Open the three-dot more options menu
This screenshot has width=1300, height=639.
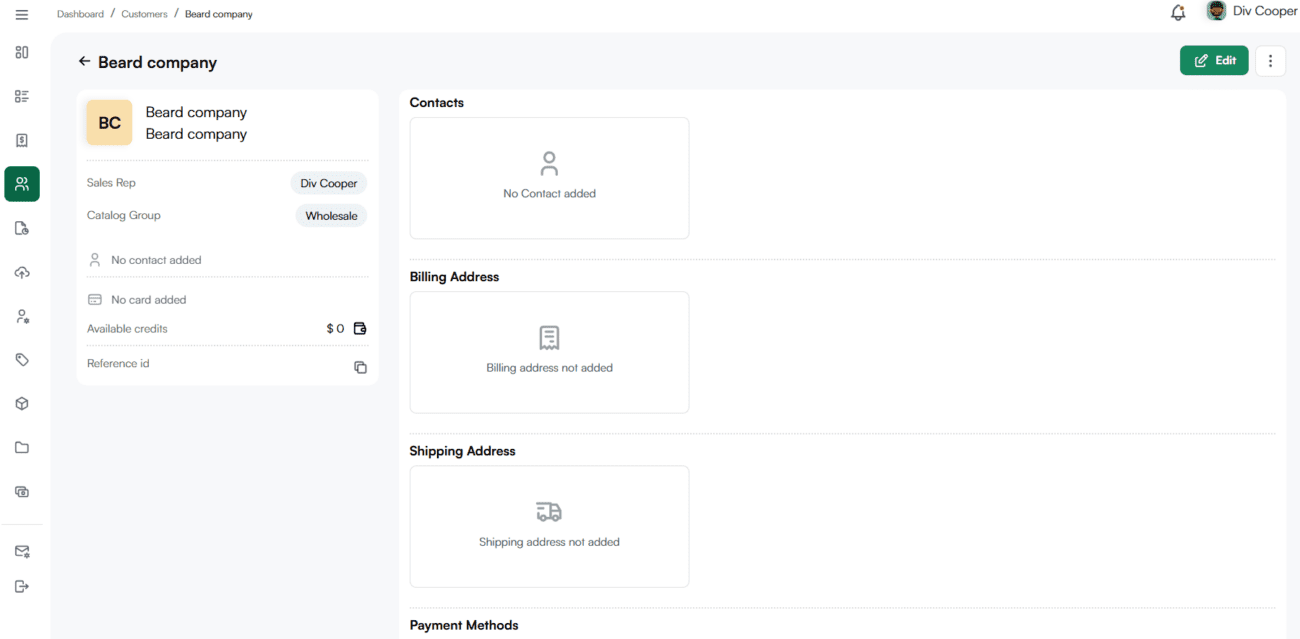pyautogui.click(x=1270, y=61)
